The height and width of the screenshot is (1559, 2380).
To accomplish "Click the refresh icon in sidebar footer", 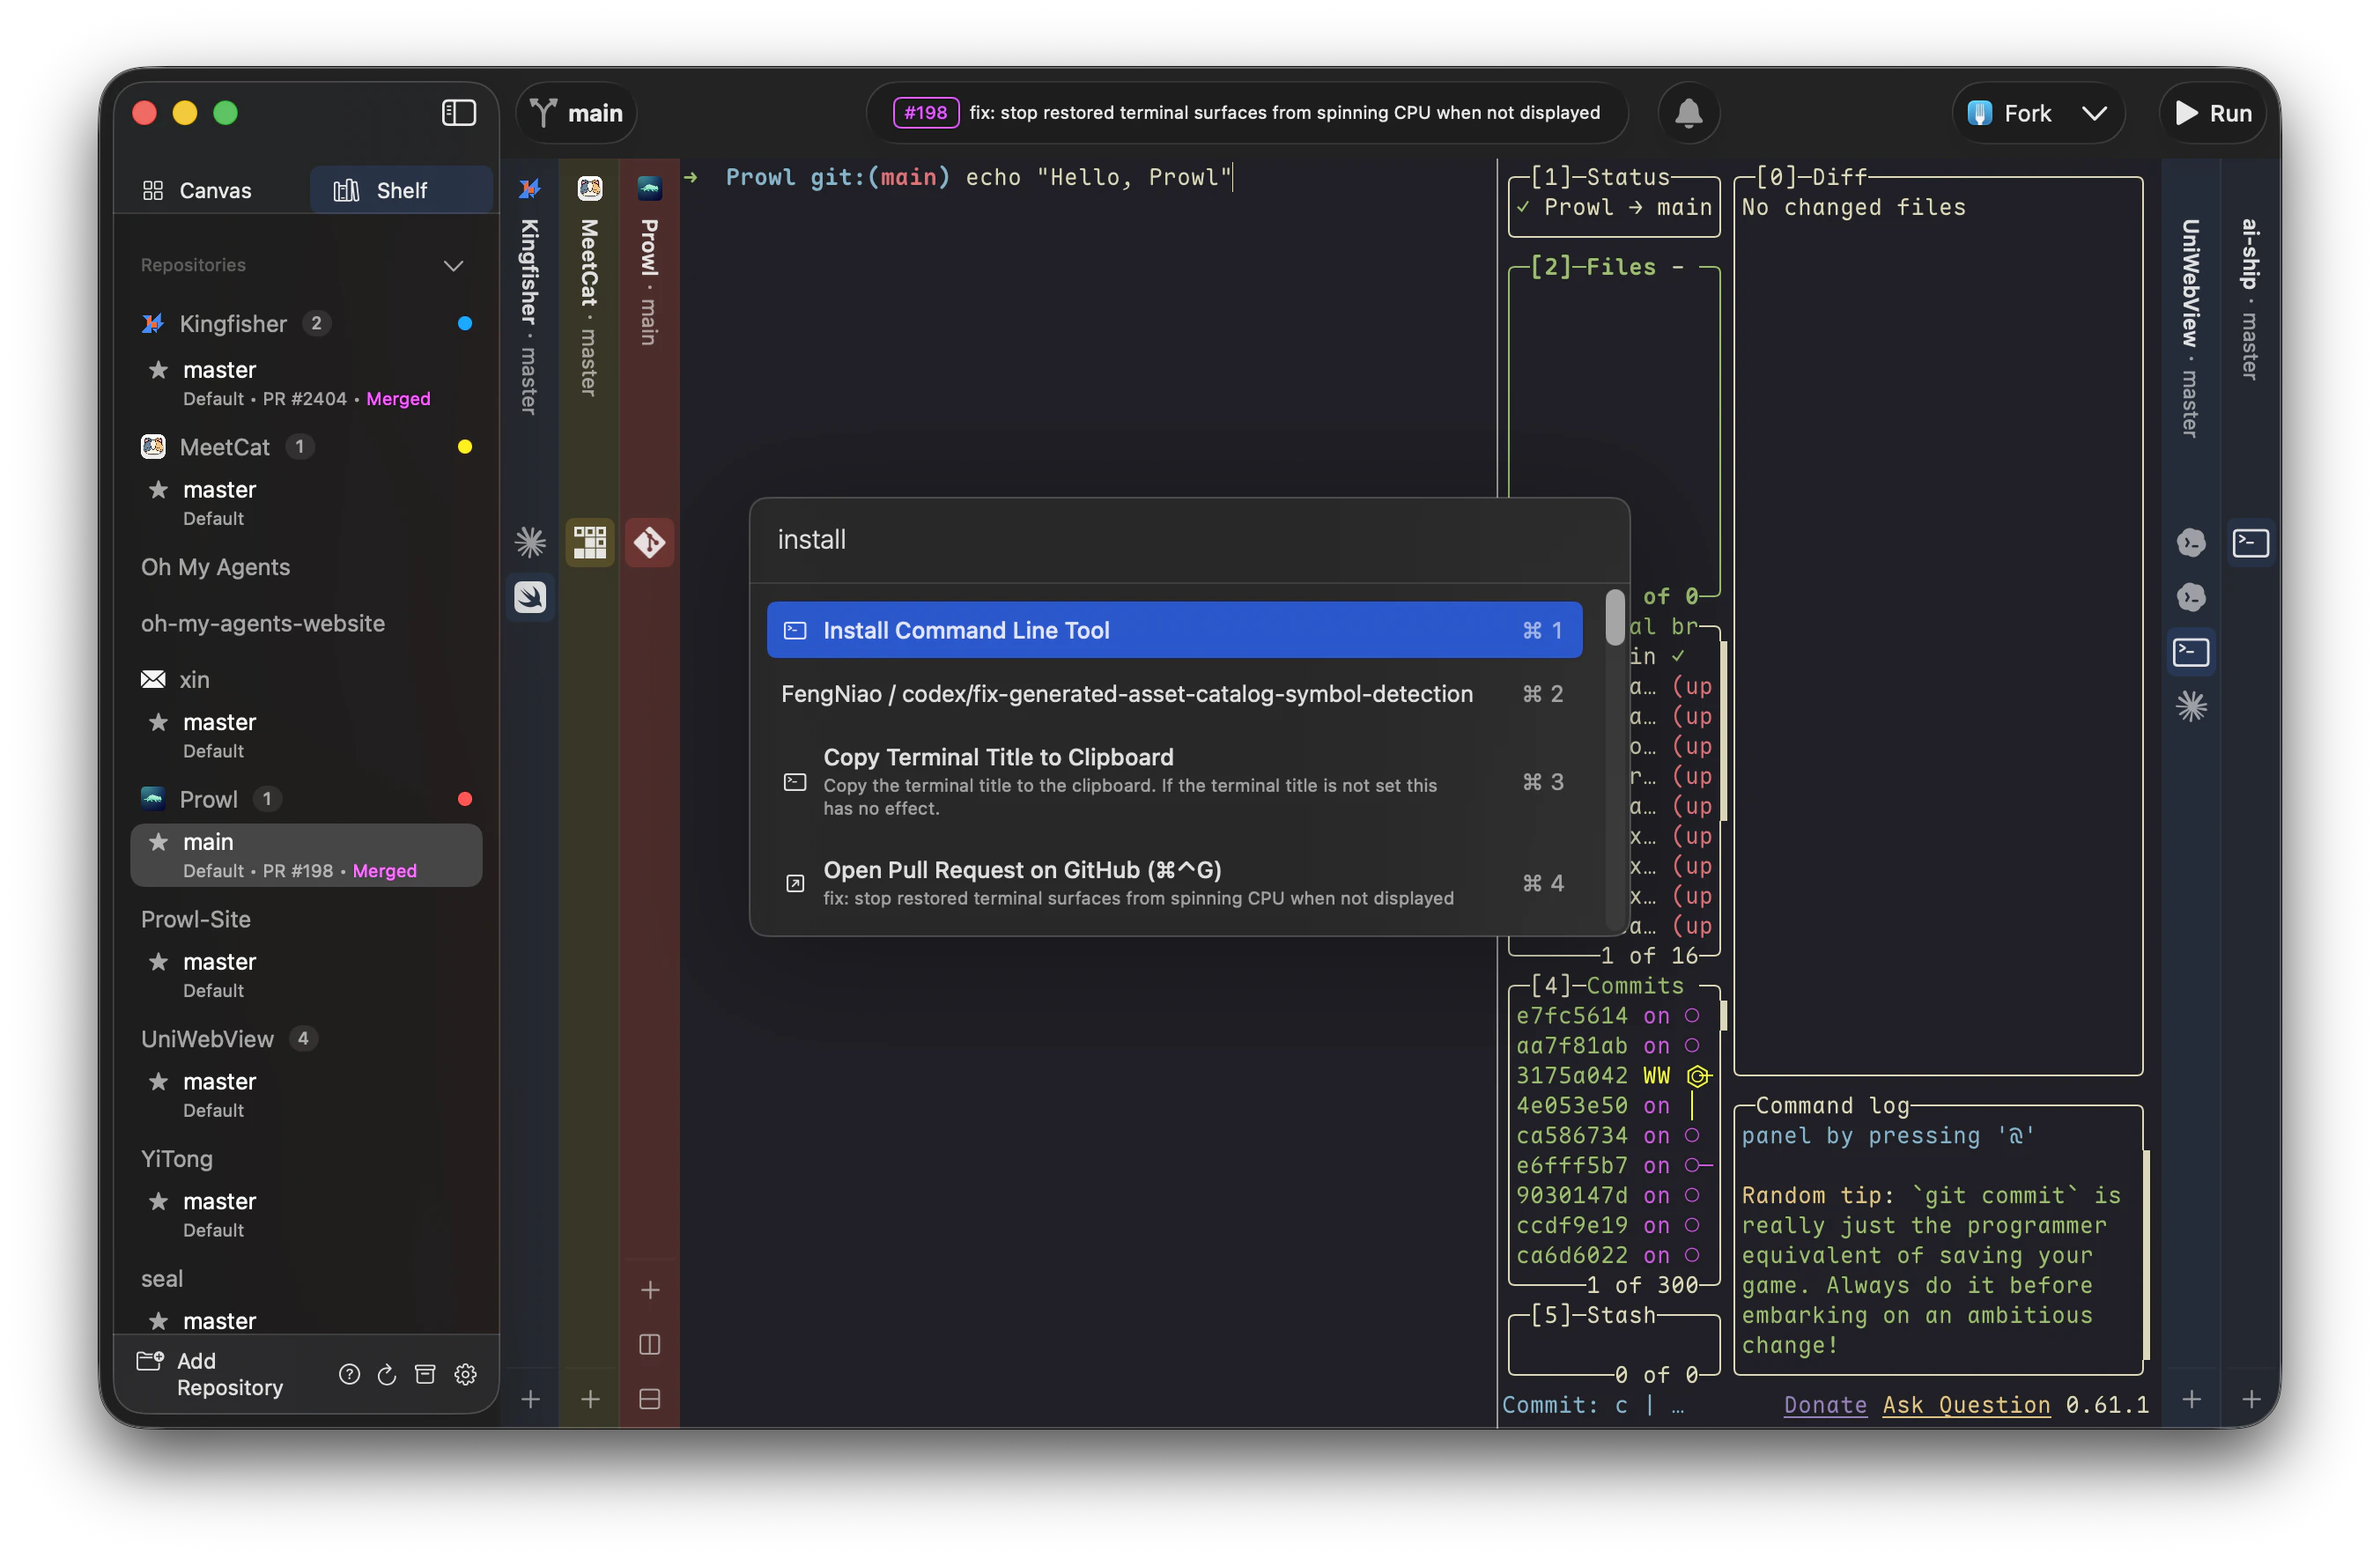I will click(387, 1374).
